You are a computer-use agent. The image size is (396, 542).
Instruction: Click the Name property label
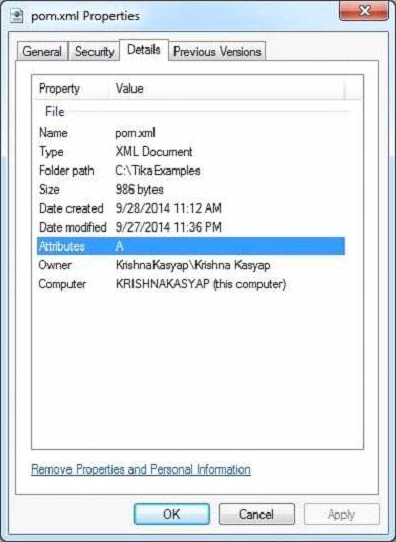53,133
